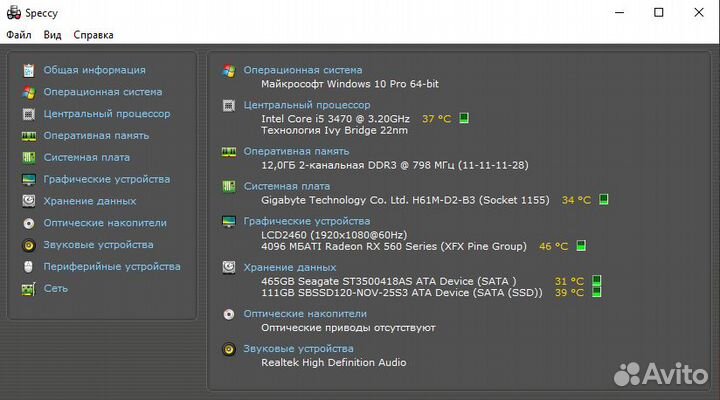Click the SSD temperature indicator next to 39 °C
This screenshot has width=720, height=400.
coord(596,292)
